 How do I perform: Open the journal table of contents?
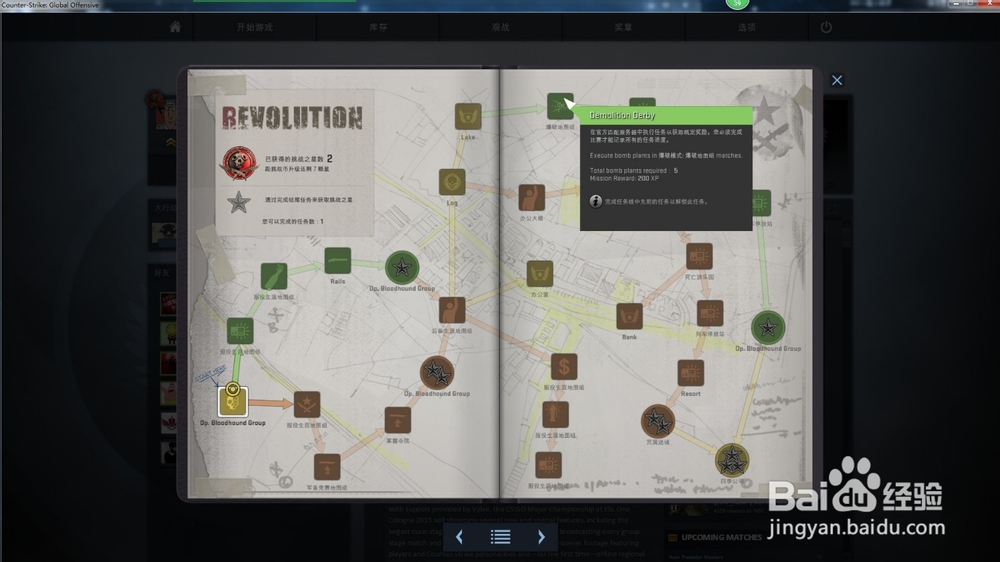(x=501, y=537)
